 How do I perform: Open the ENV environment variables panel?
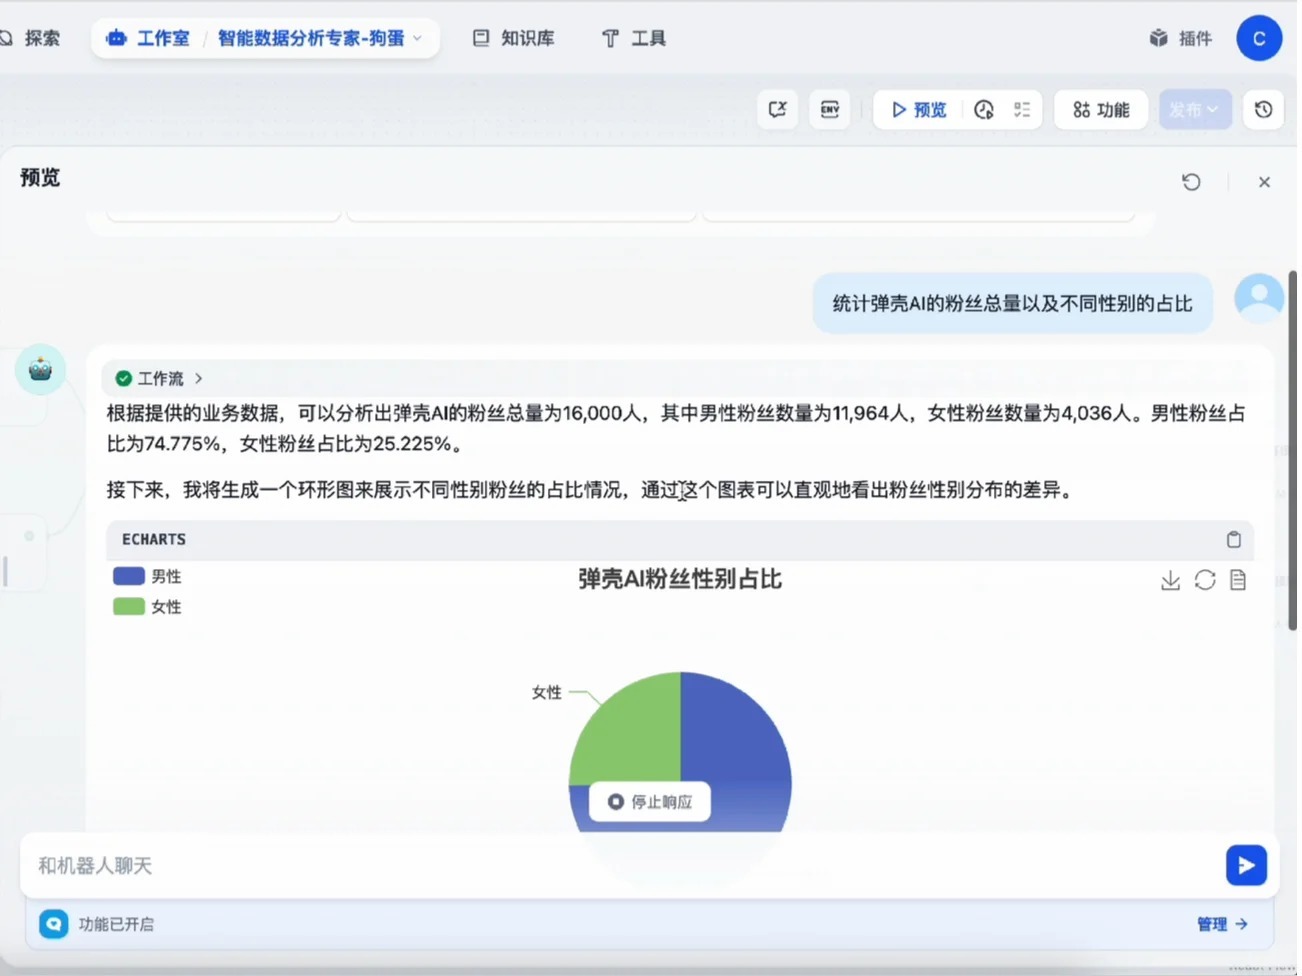[x=830, y=110]
